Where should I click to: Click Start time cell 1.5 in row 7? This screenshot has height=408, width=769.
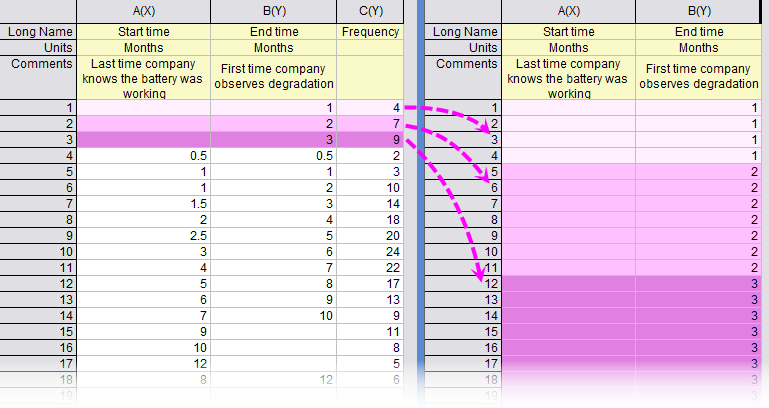[143, 204]
